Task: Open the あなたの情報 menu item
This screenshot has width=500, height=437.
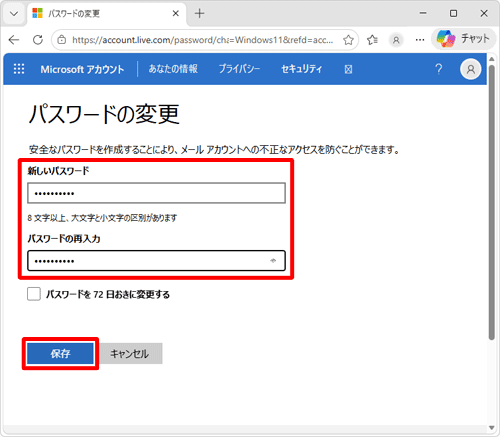Action: (173, 69)
